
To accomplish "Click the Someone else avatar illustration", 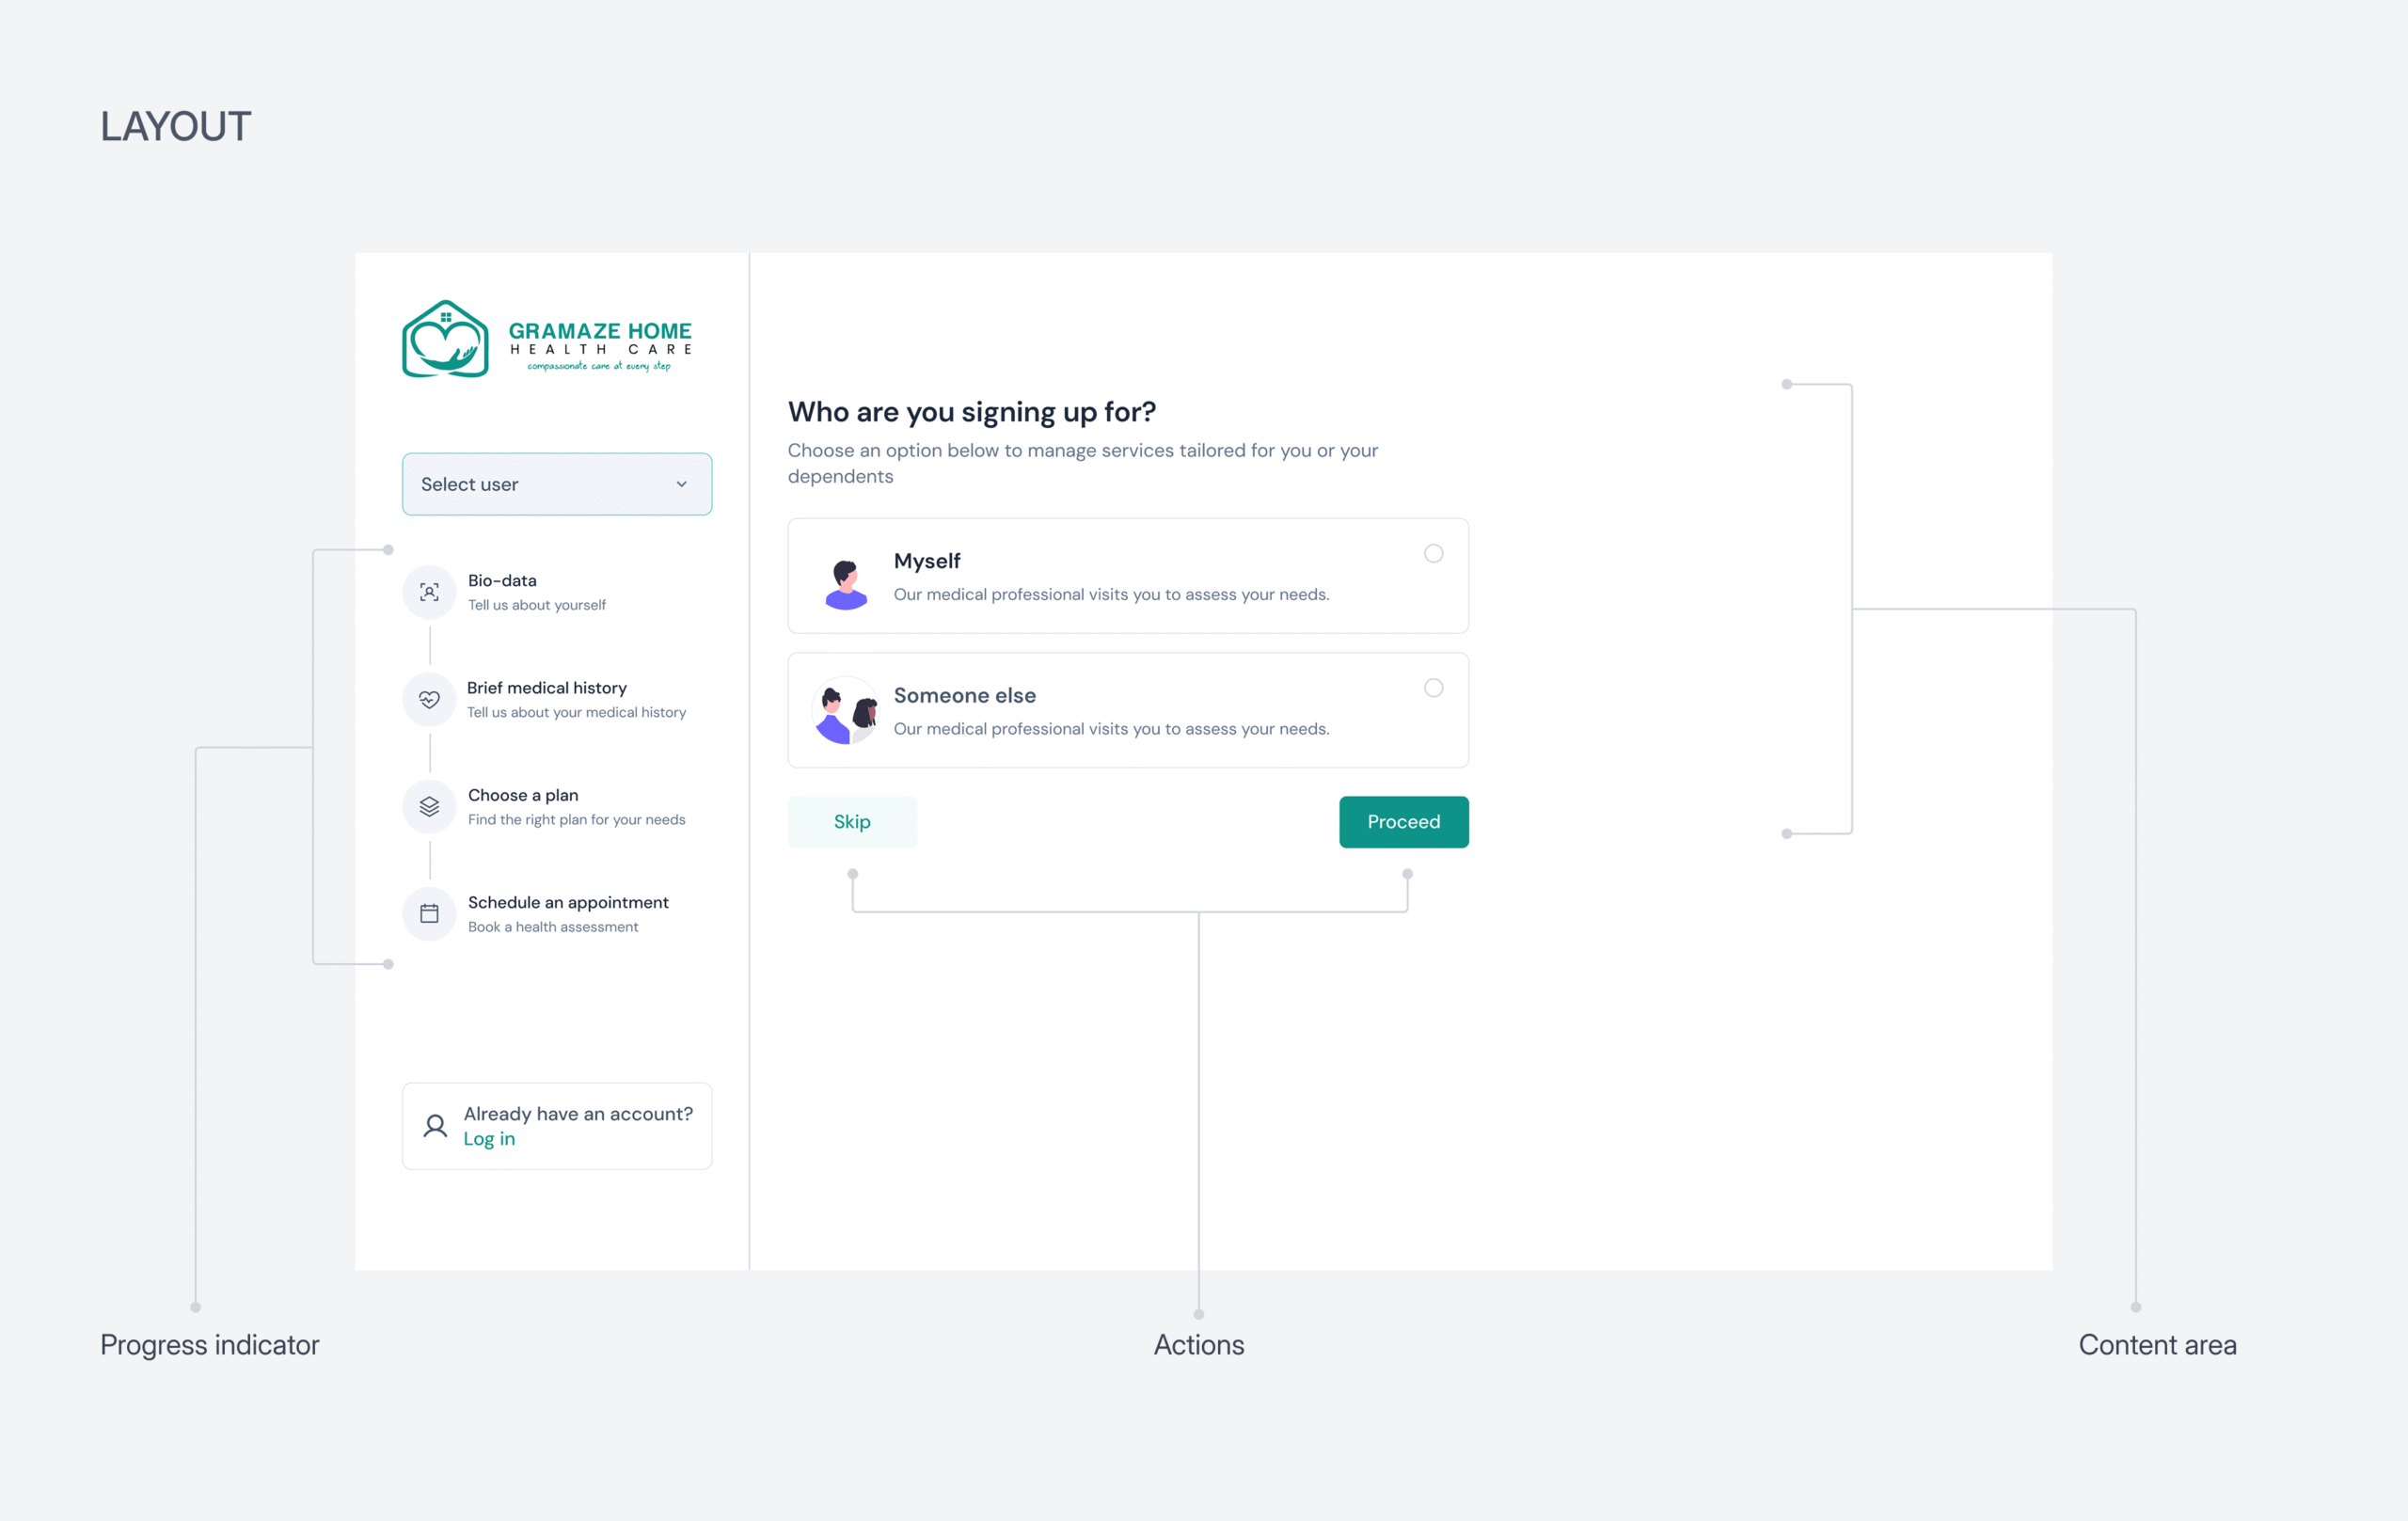I will click(846, 711).
